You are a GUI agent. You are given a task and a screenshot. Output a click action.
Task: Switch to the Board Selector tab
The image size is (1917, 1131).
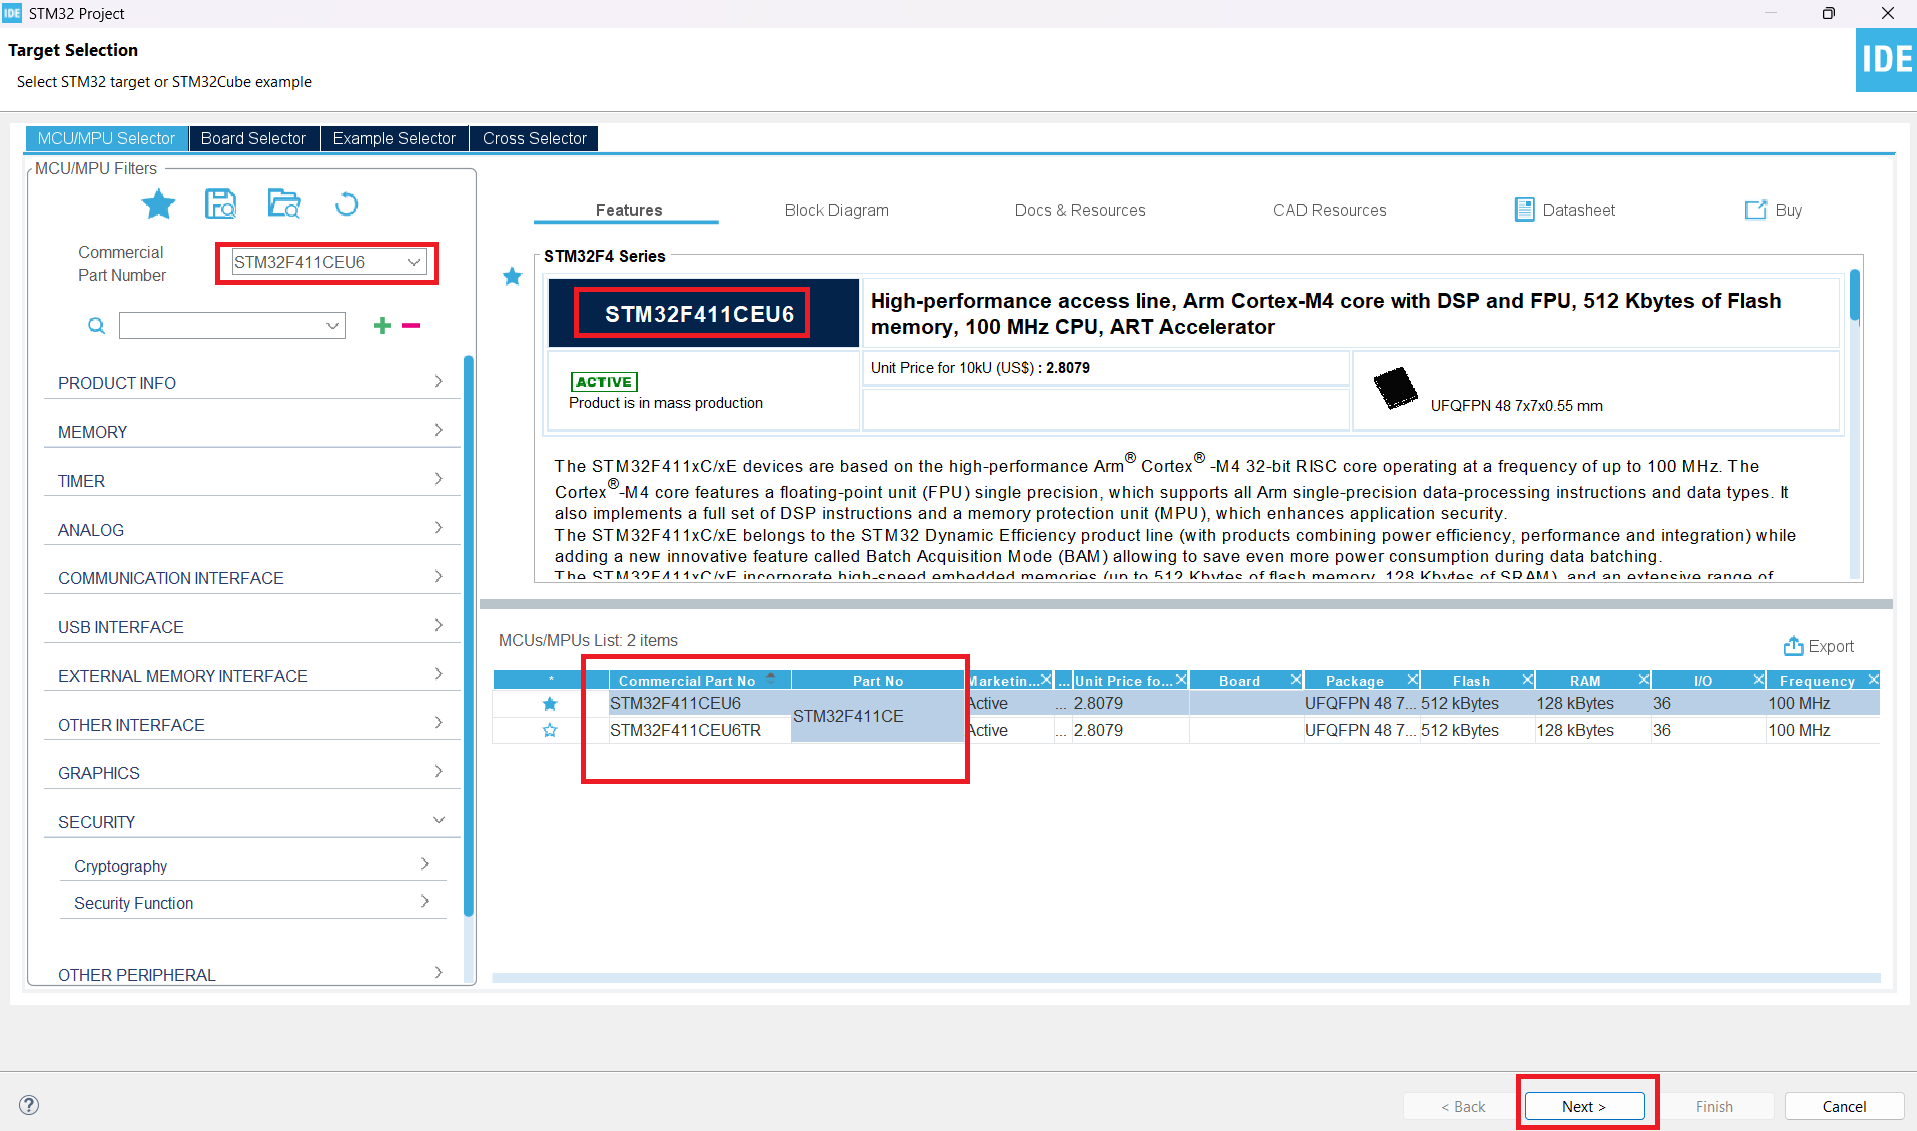point(253,138)
